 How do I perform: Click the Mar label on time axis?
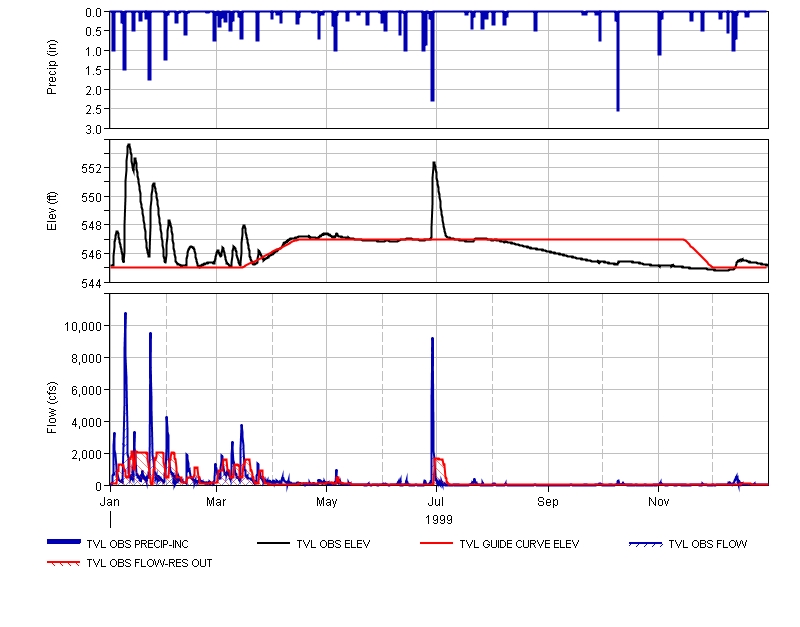point(216,501)
